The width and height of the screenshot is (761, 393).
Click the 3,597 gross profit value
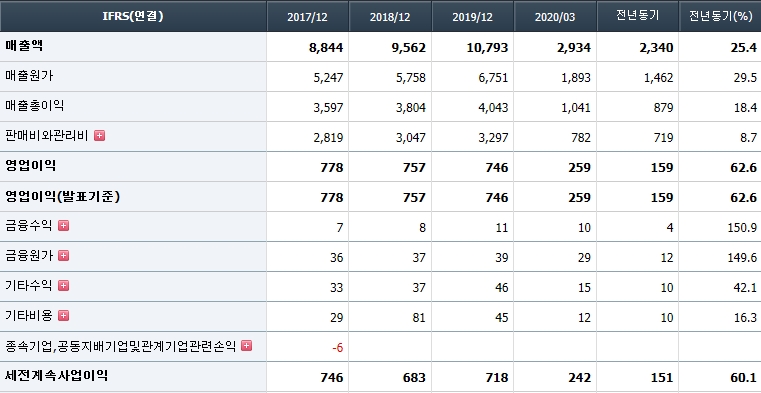coord(328,108)
